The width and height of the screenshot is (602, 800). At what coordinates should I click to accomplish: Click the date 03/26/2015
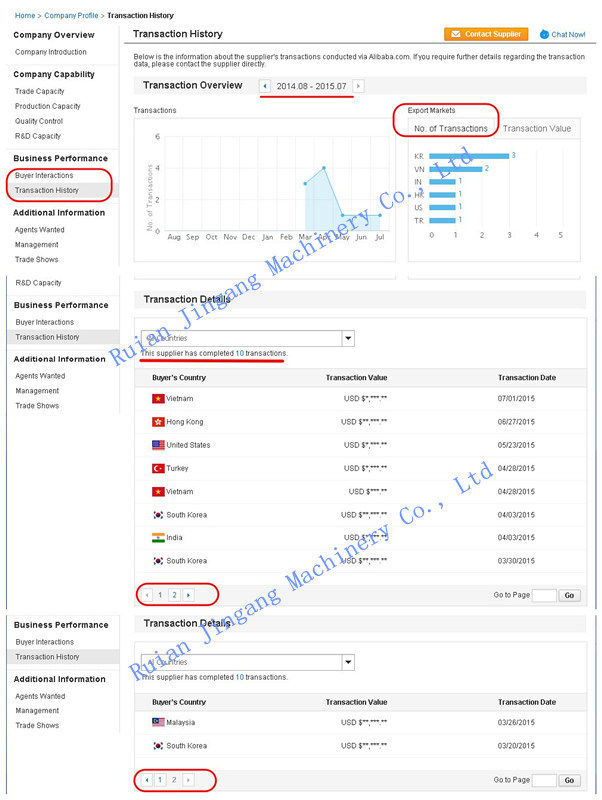pyautogui.click(x=516, y=722)
